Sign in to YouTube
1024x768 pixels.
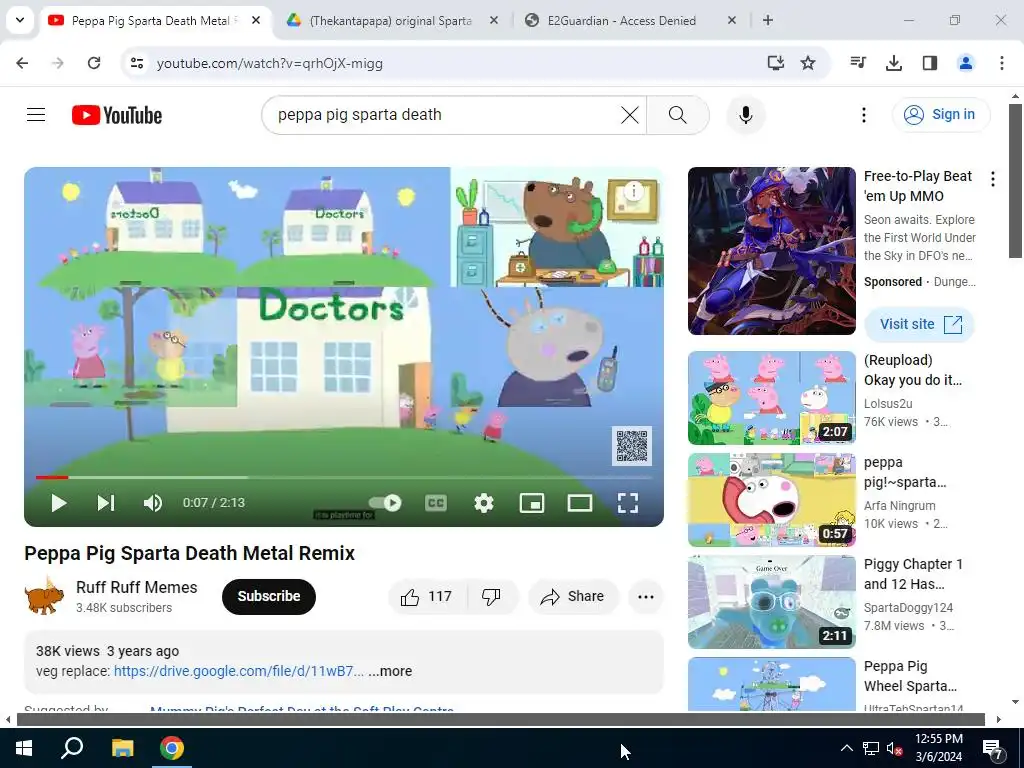[x=941, y=115]
